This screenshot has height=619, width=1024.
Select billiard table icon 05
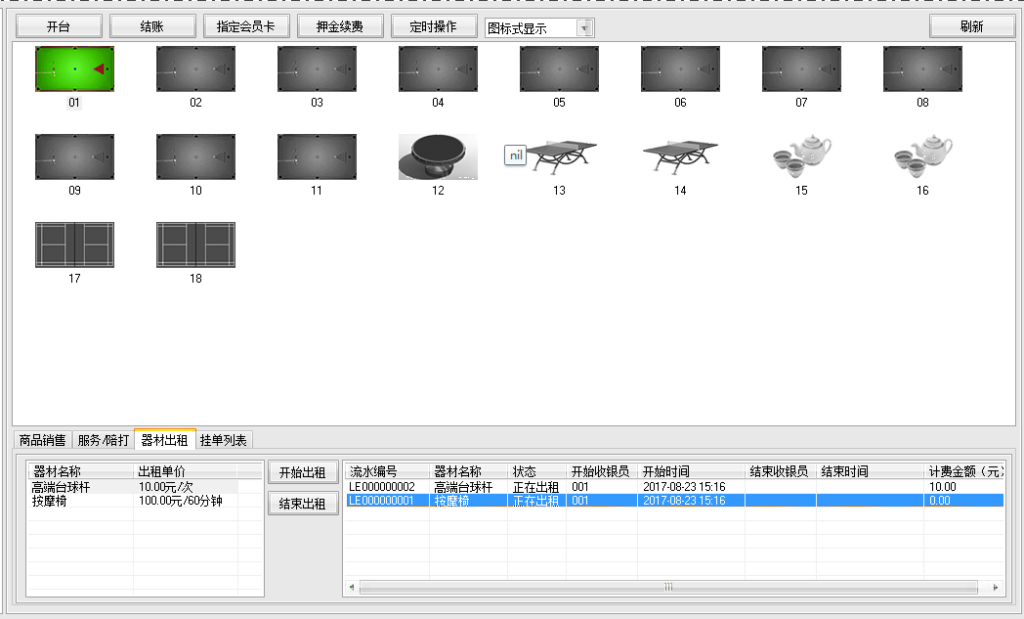[x=559, y=69]
